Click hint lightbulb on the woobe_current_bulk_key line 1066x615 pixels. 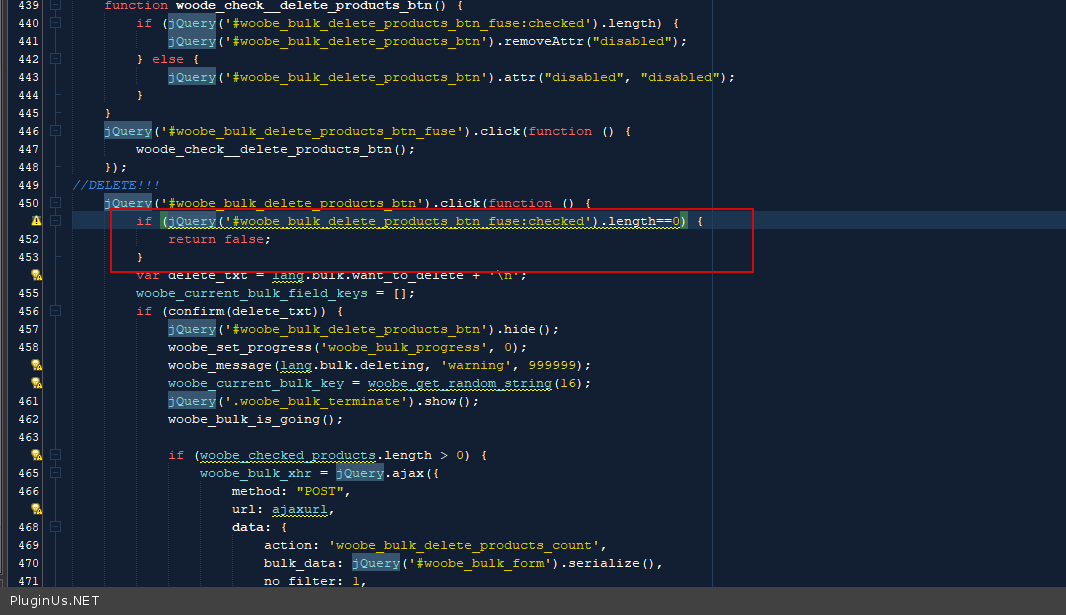pos(36,383)
